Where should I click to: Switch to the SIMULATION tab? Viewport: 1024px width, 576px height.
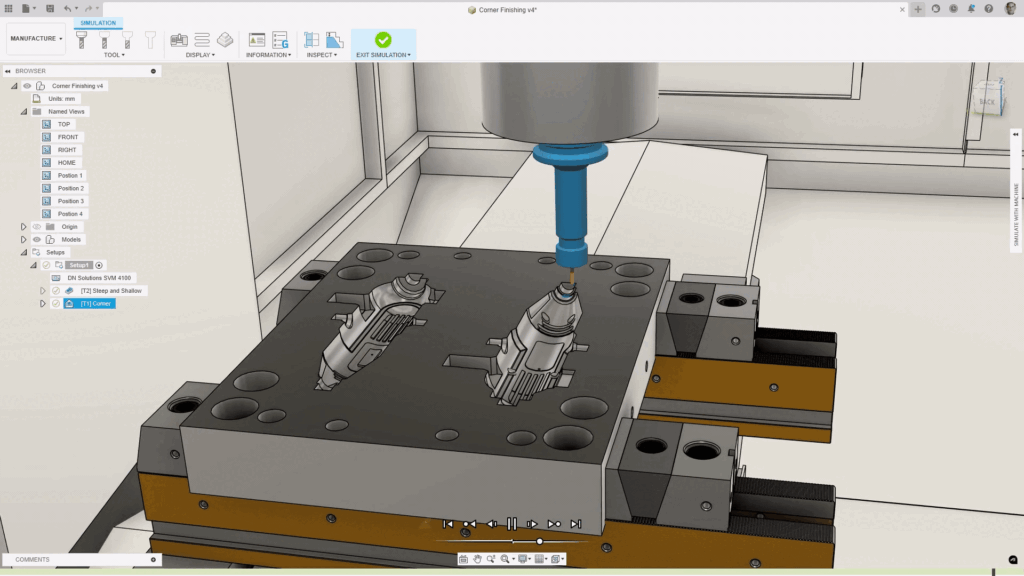96,23
